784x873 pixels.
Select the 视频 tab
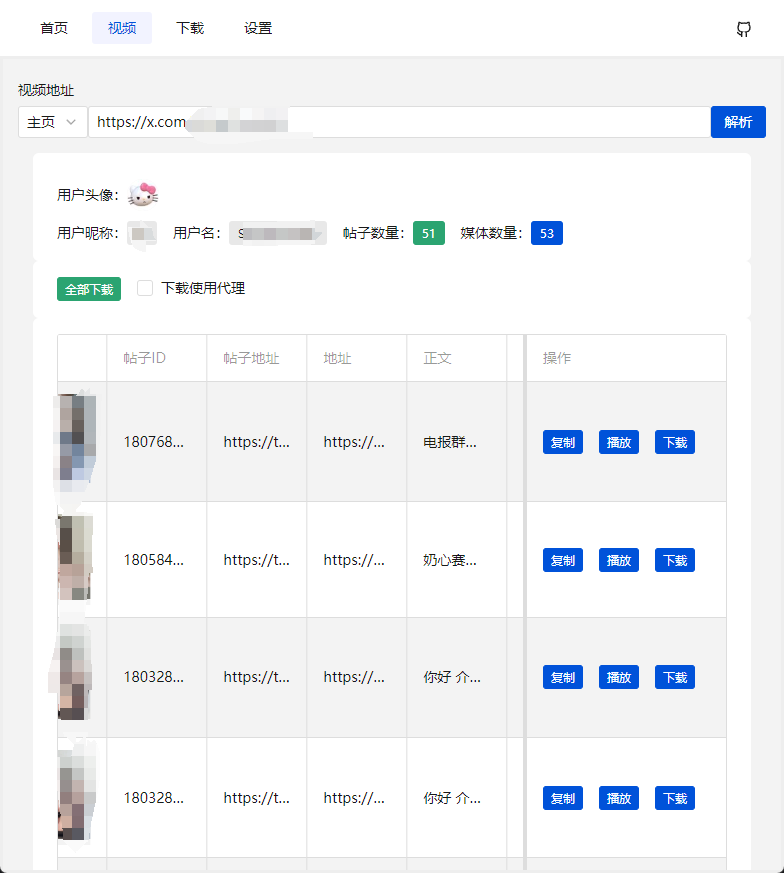point(122,28)
